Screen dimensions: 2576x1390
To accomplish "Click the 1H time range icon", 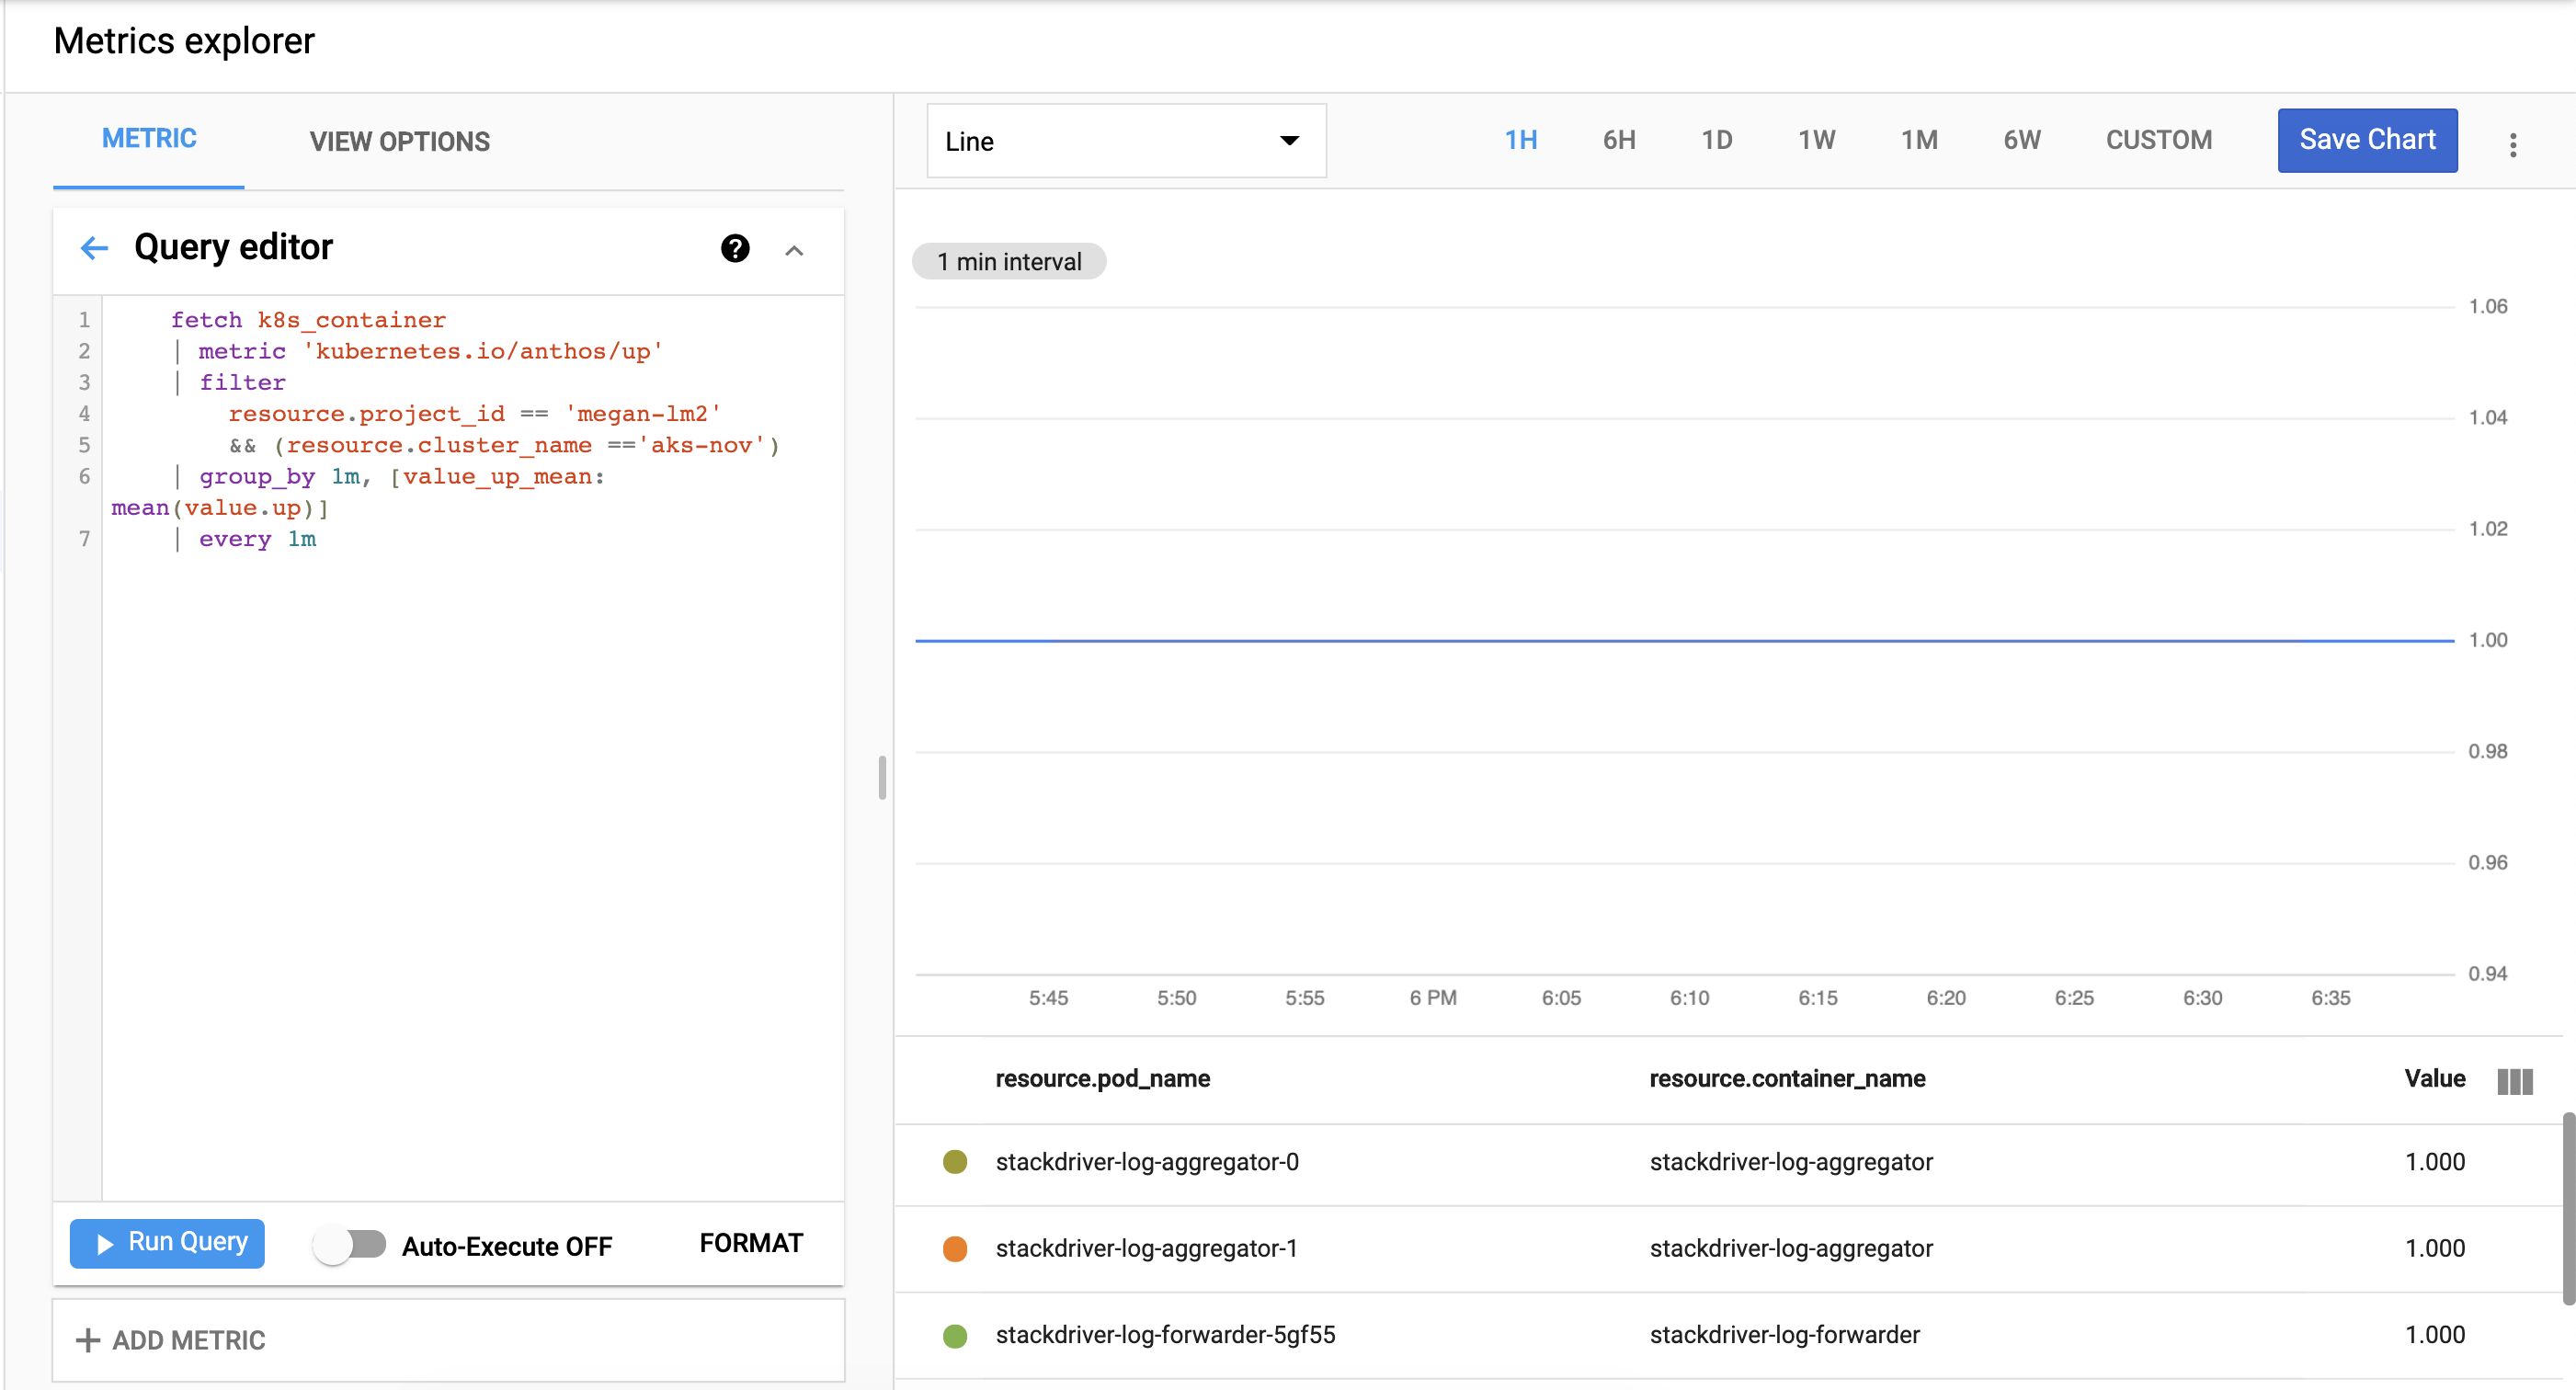I will pos(1522,141).
